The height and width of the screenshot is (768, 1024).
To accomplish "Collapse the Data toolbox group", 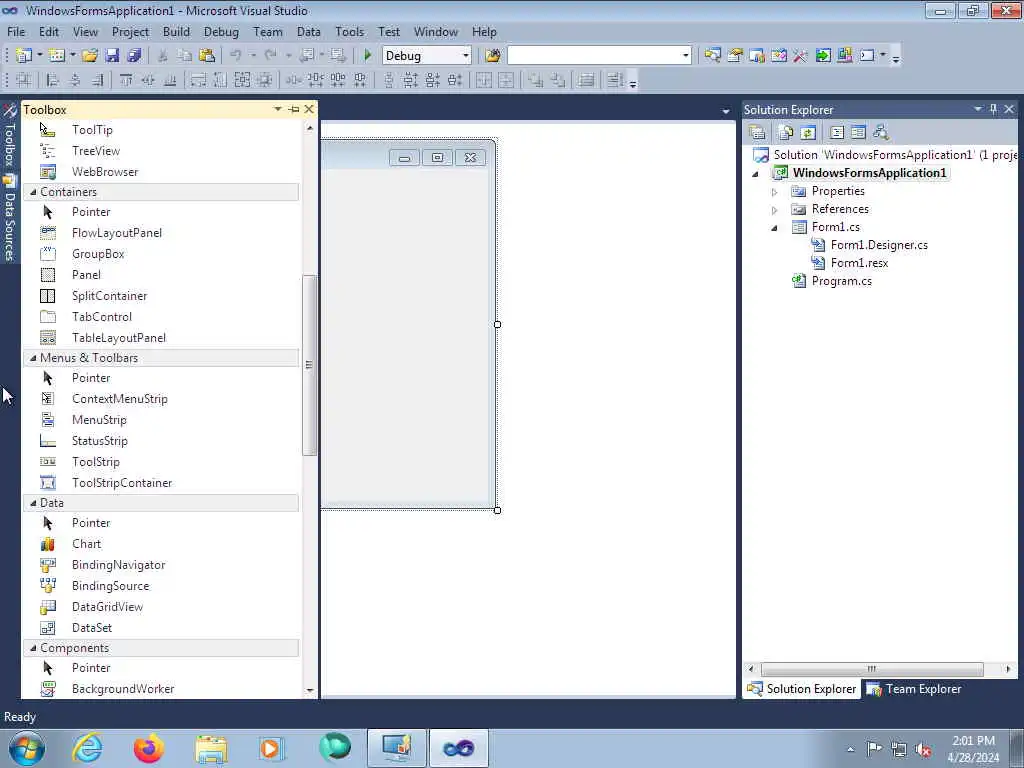I will 33,502.
